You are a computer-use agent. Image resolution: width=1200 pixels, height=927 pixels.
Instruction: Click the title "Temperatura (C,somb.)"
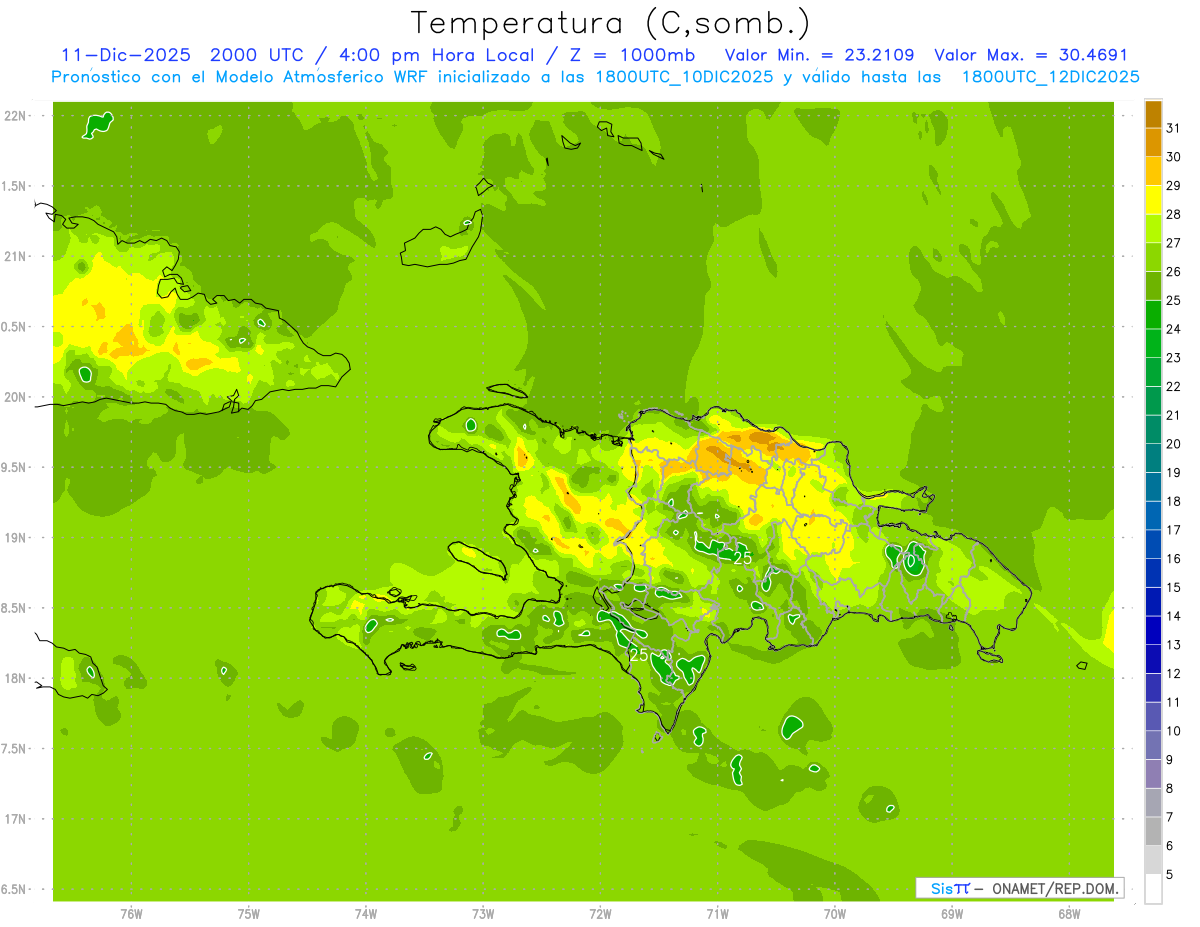coord(611,23)
